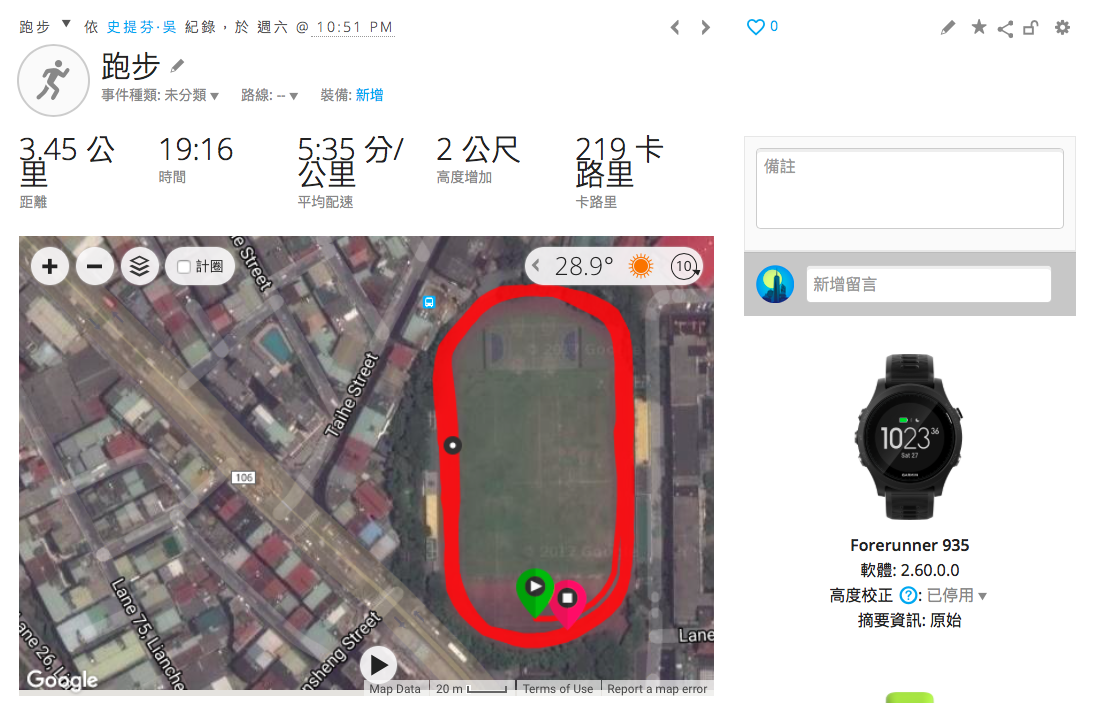1102x703 pixels.
Task: Open the gear settings menu
Action: (x=1063, y=27)
